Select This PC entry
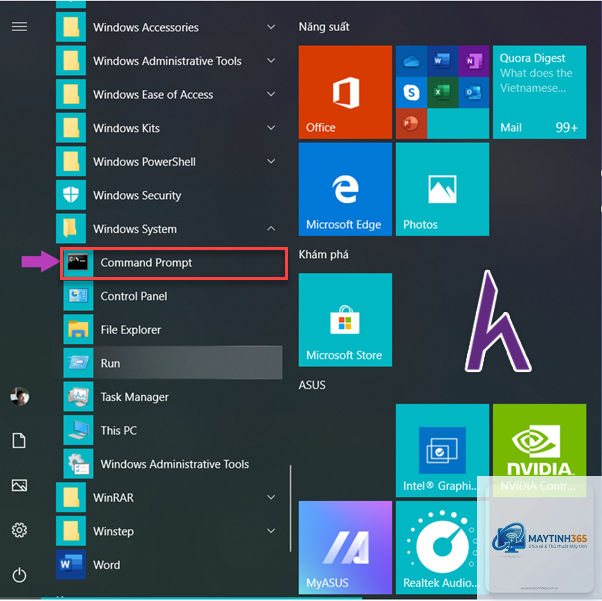 173,430
